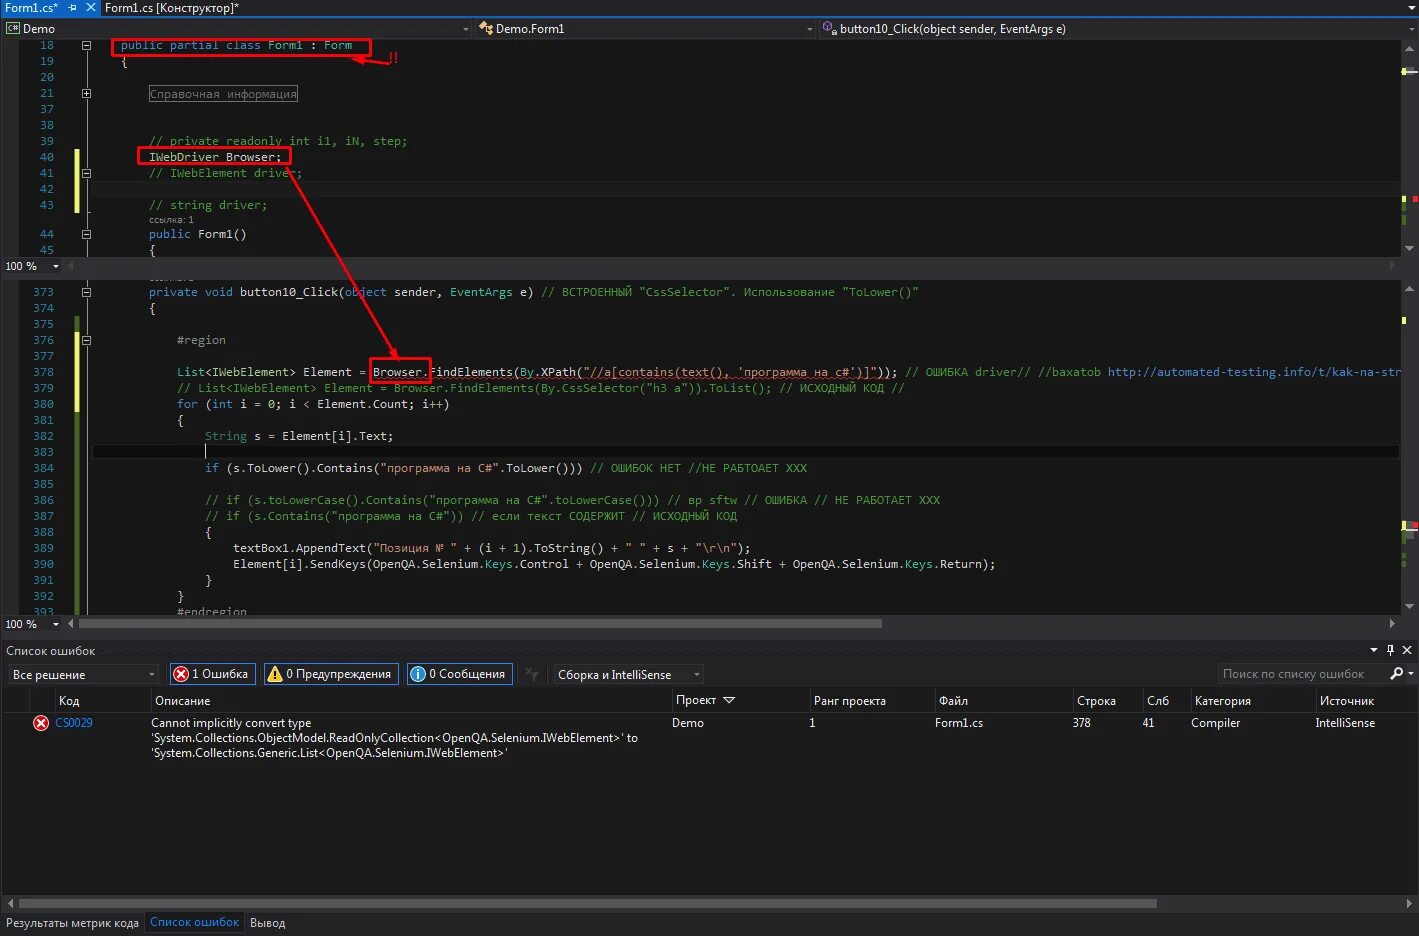Sort error list by 'Проект' column
Screen dimensions: 1419x936
tap(695, 700)
